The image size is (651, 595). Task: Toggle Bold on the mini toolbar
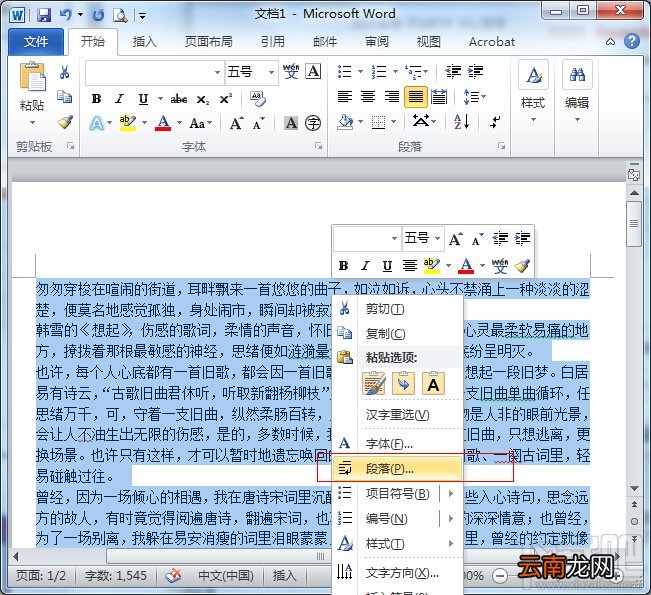(343, 266)
